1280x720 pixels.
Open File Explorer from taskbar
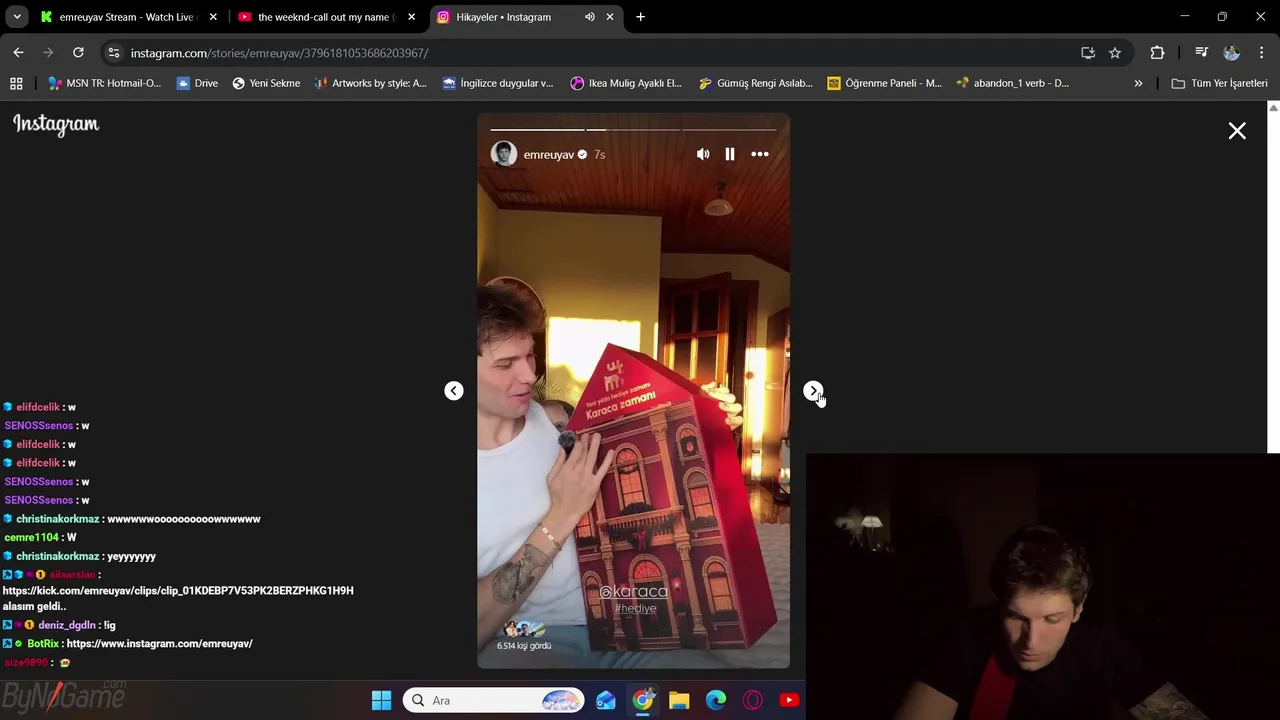click(679, 700)
